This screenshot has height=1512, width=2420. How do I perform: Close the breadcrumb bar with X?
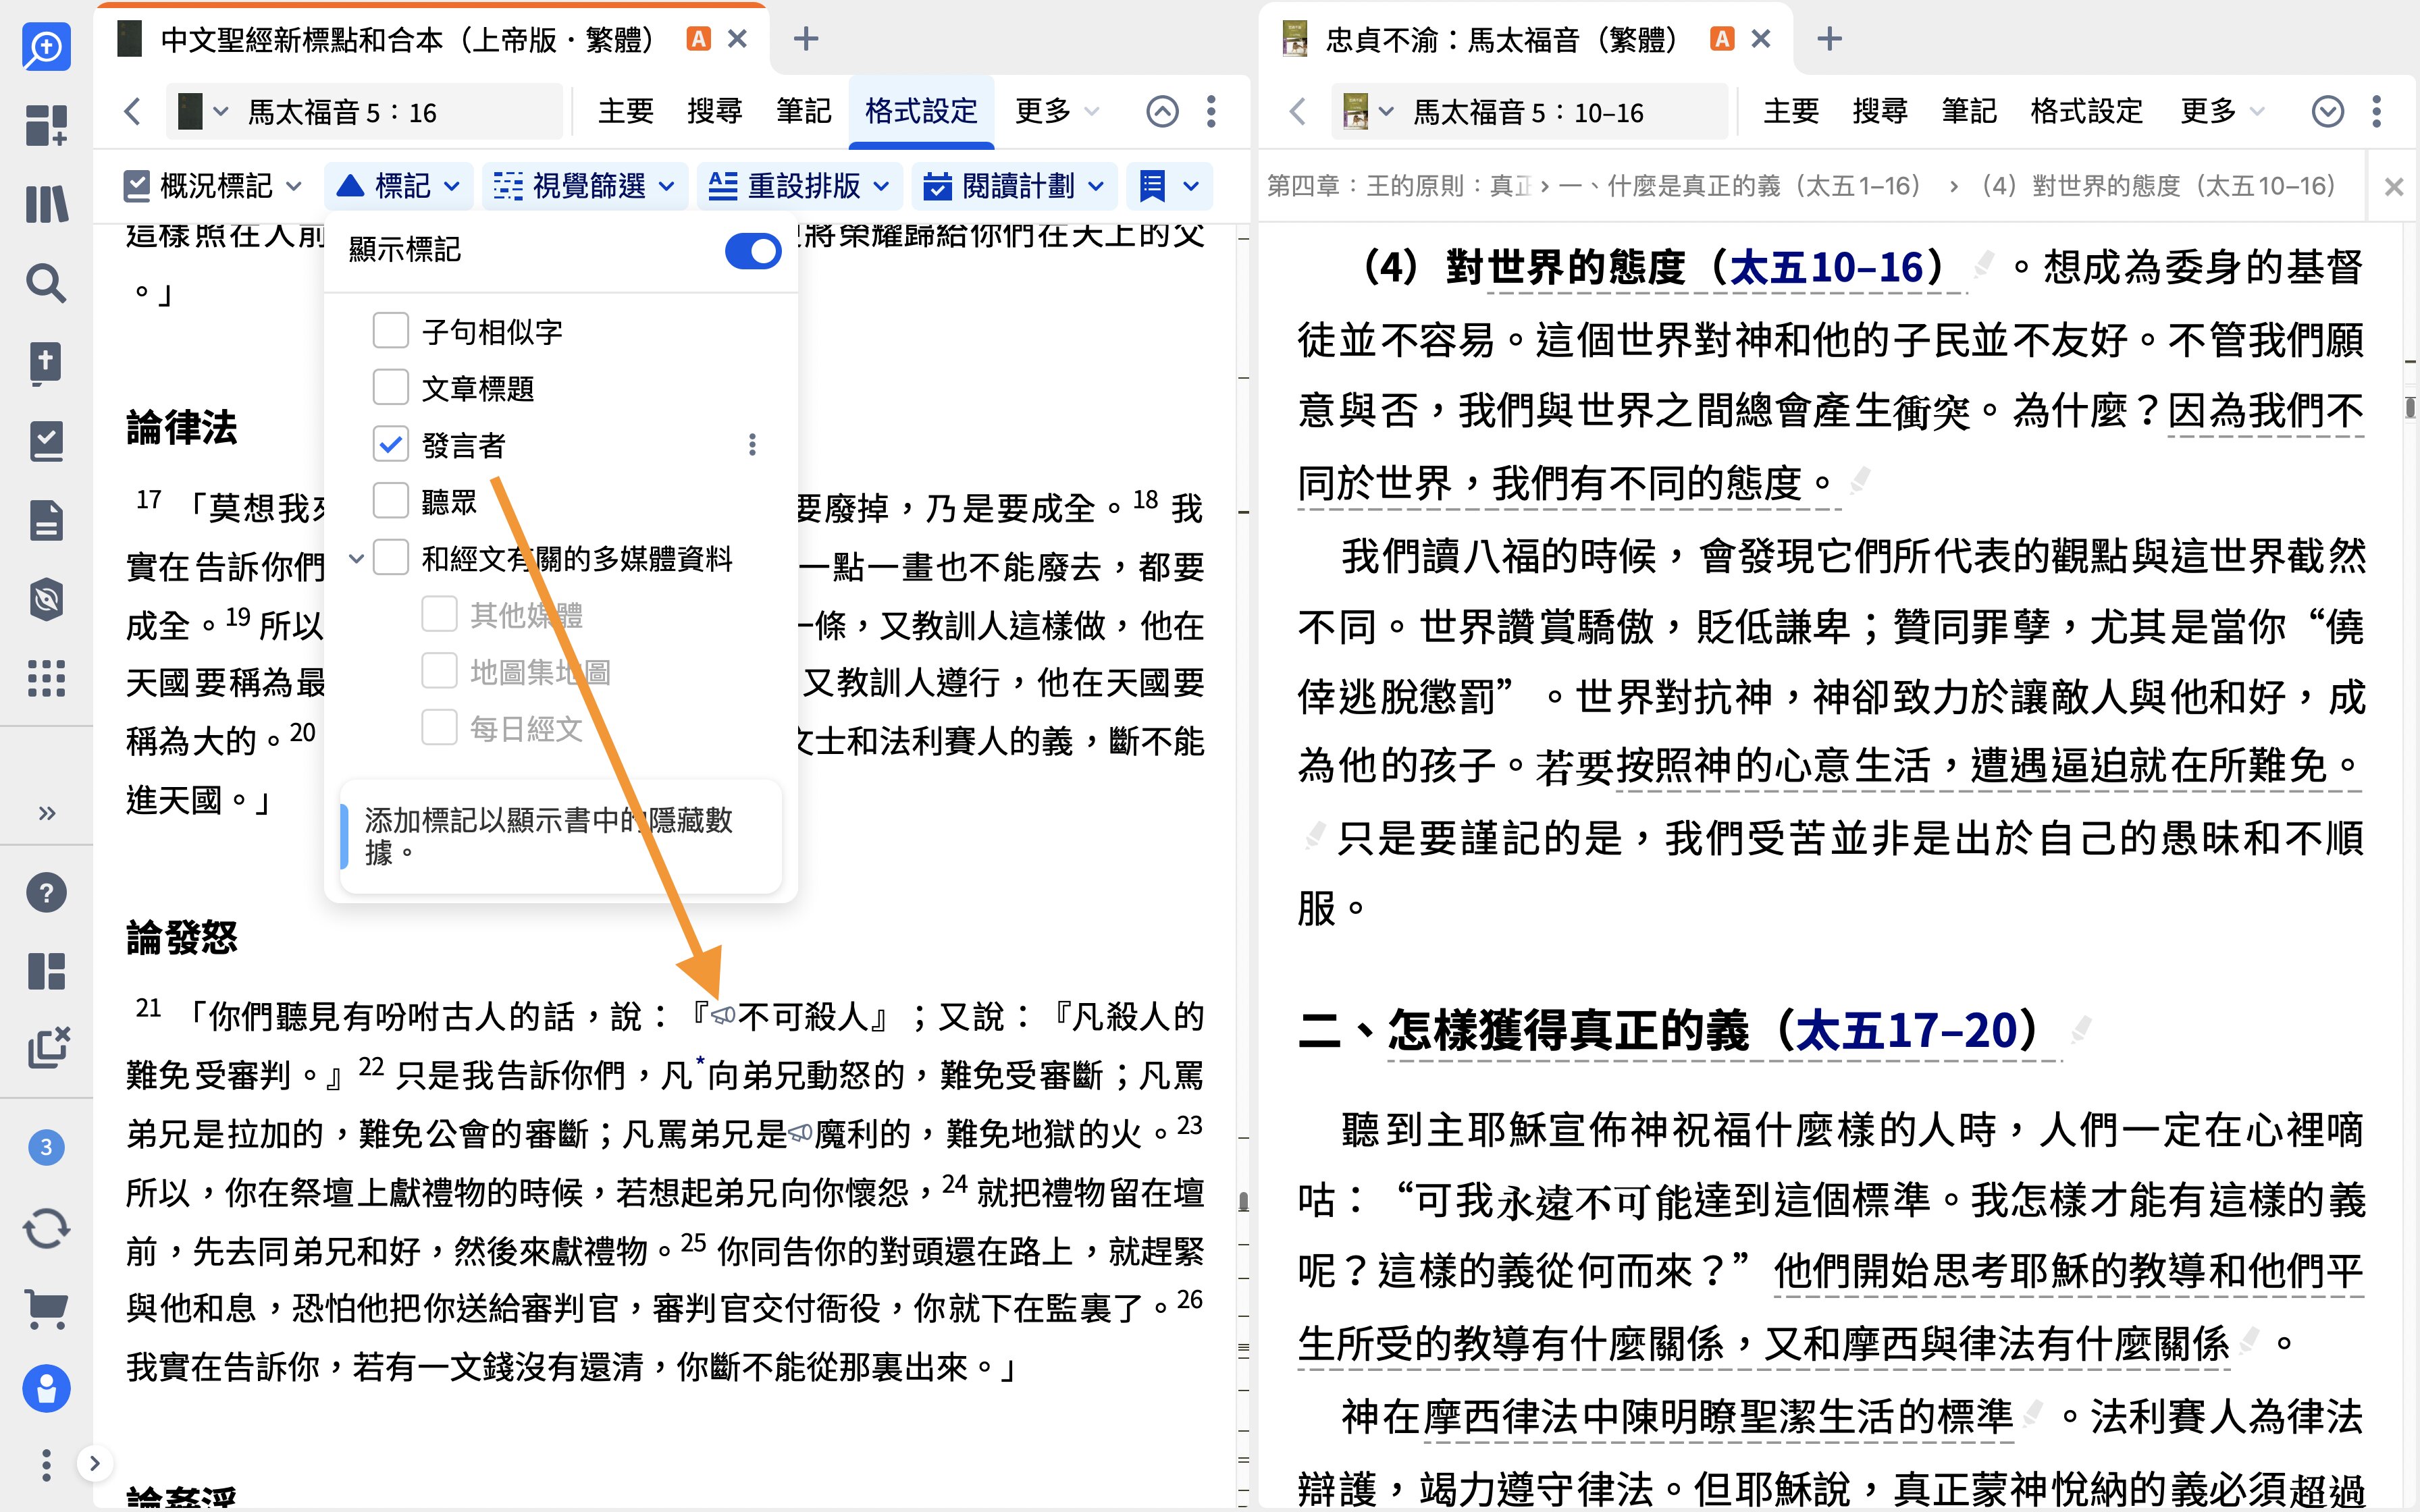click(x=2393, y=187)
